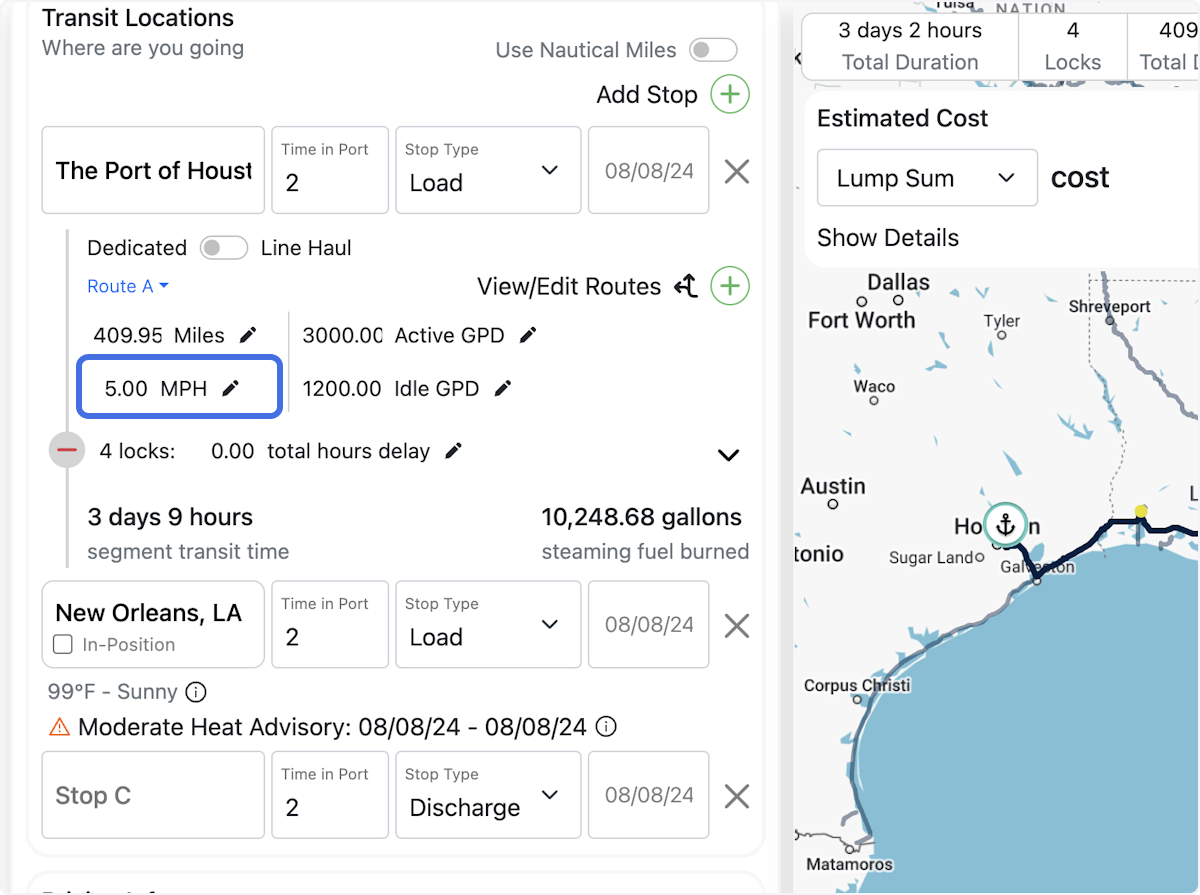Edit the total hours delay for locks
This screenshot has width=1200, height=895.
pyautogui.click(x=451, y=450)
